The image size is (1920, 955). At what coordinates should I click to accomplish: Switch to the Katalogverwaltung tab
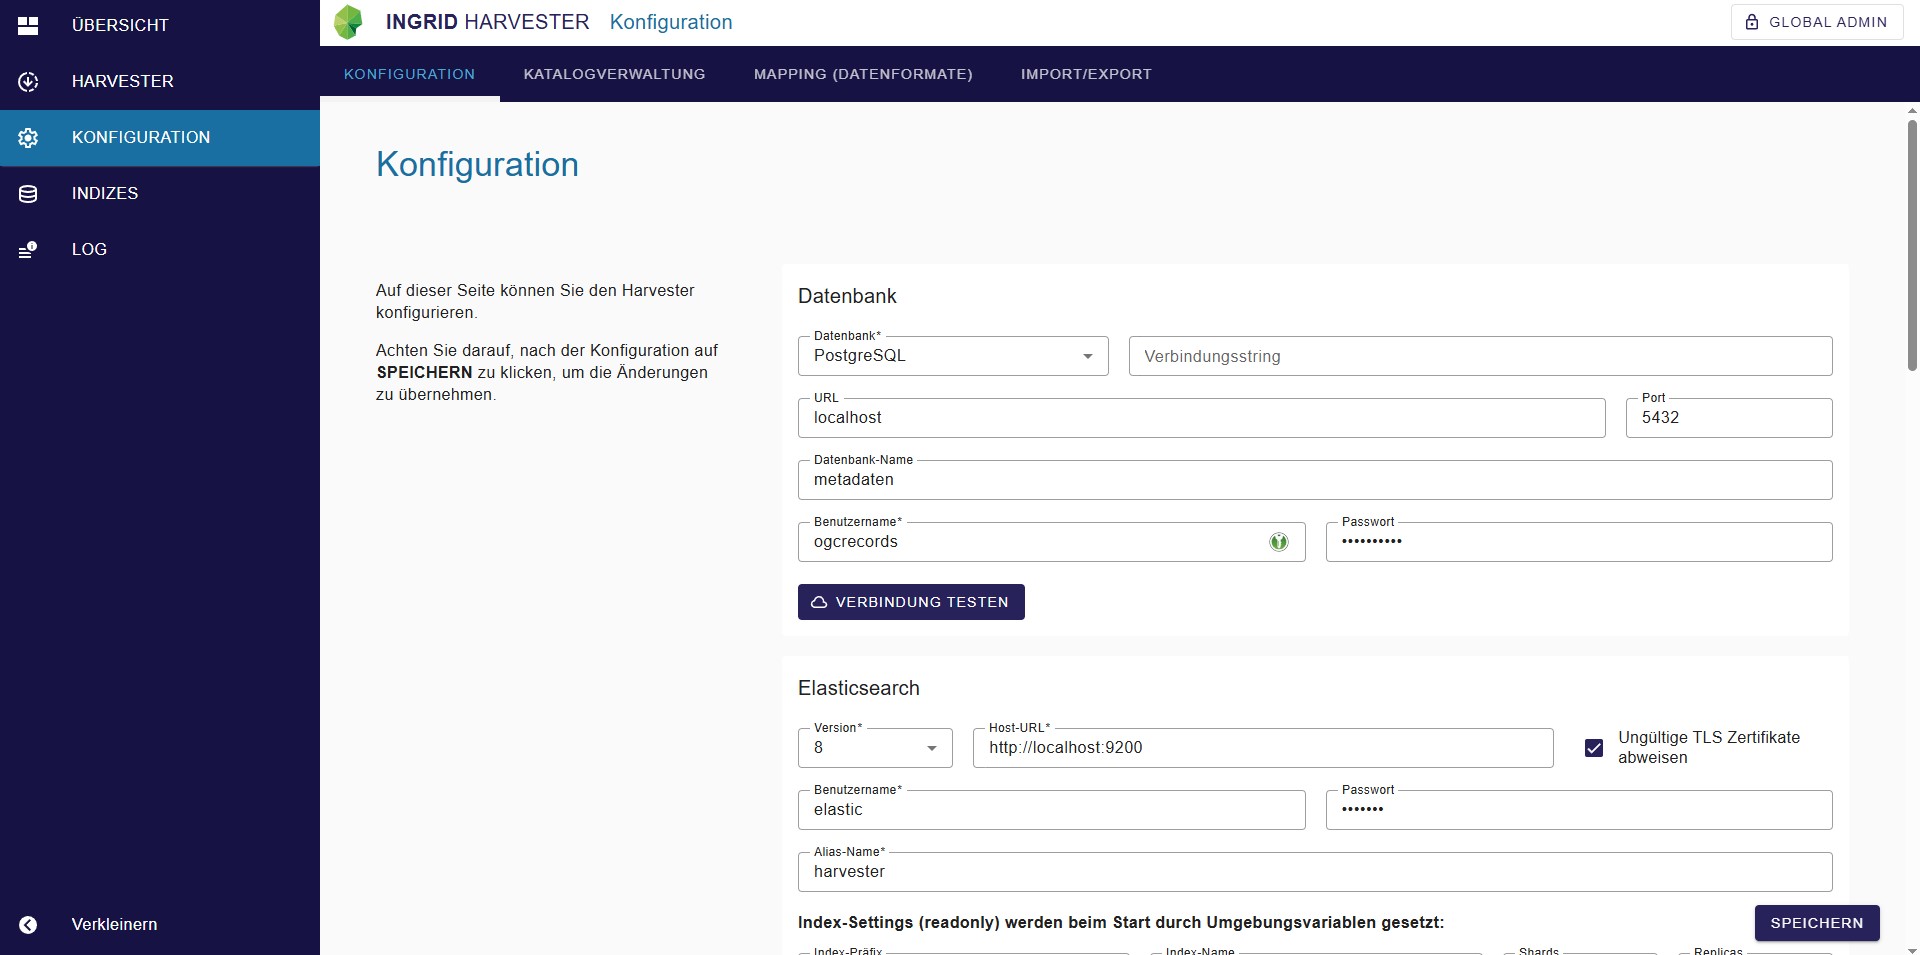click(614, 74)
